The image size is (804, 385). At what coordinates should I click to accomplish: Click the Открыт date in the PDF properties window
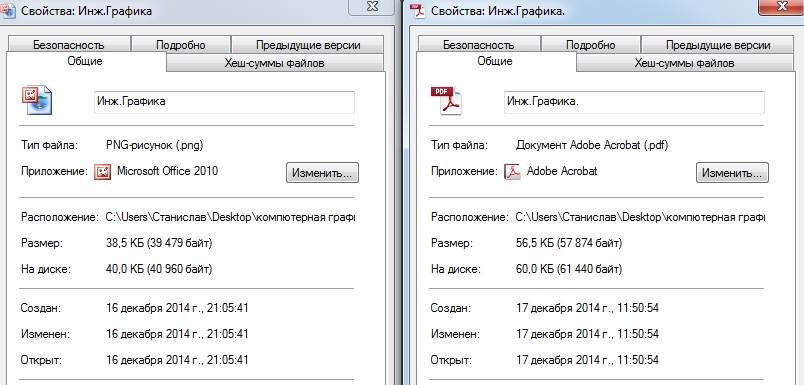[588, 359]
